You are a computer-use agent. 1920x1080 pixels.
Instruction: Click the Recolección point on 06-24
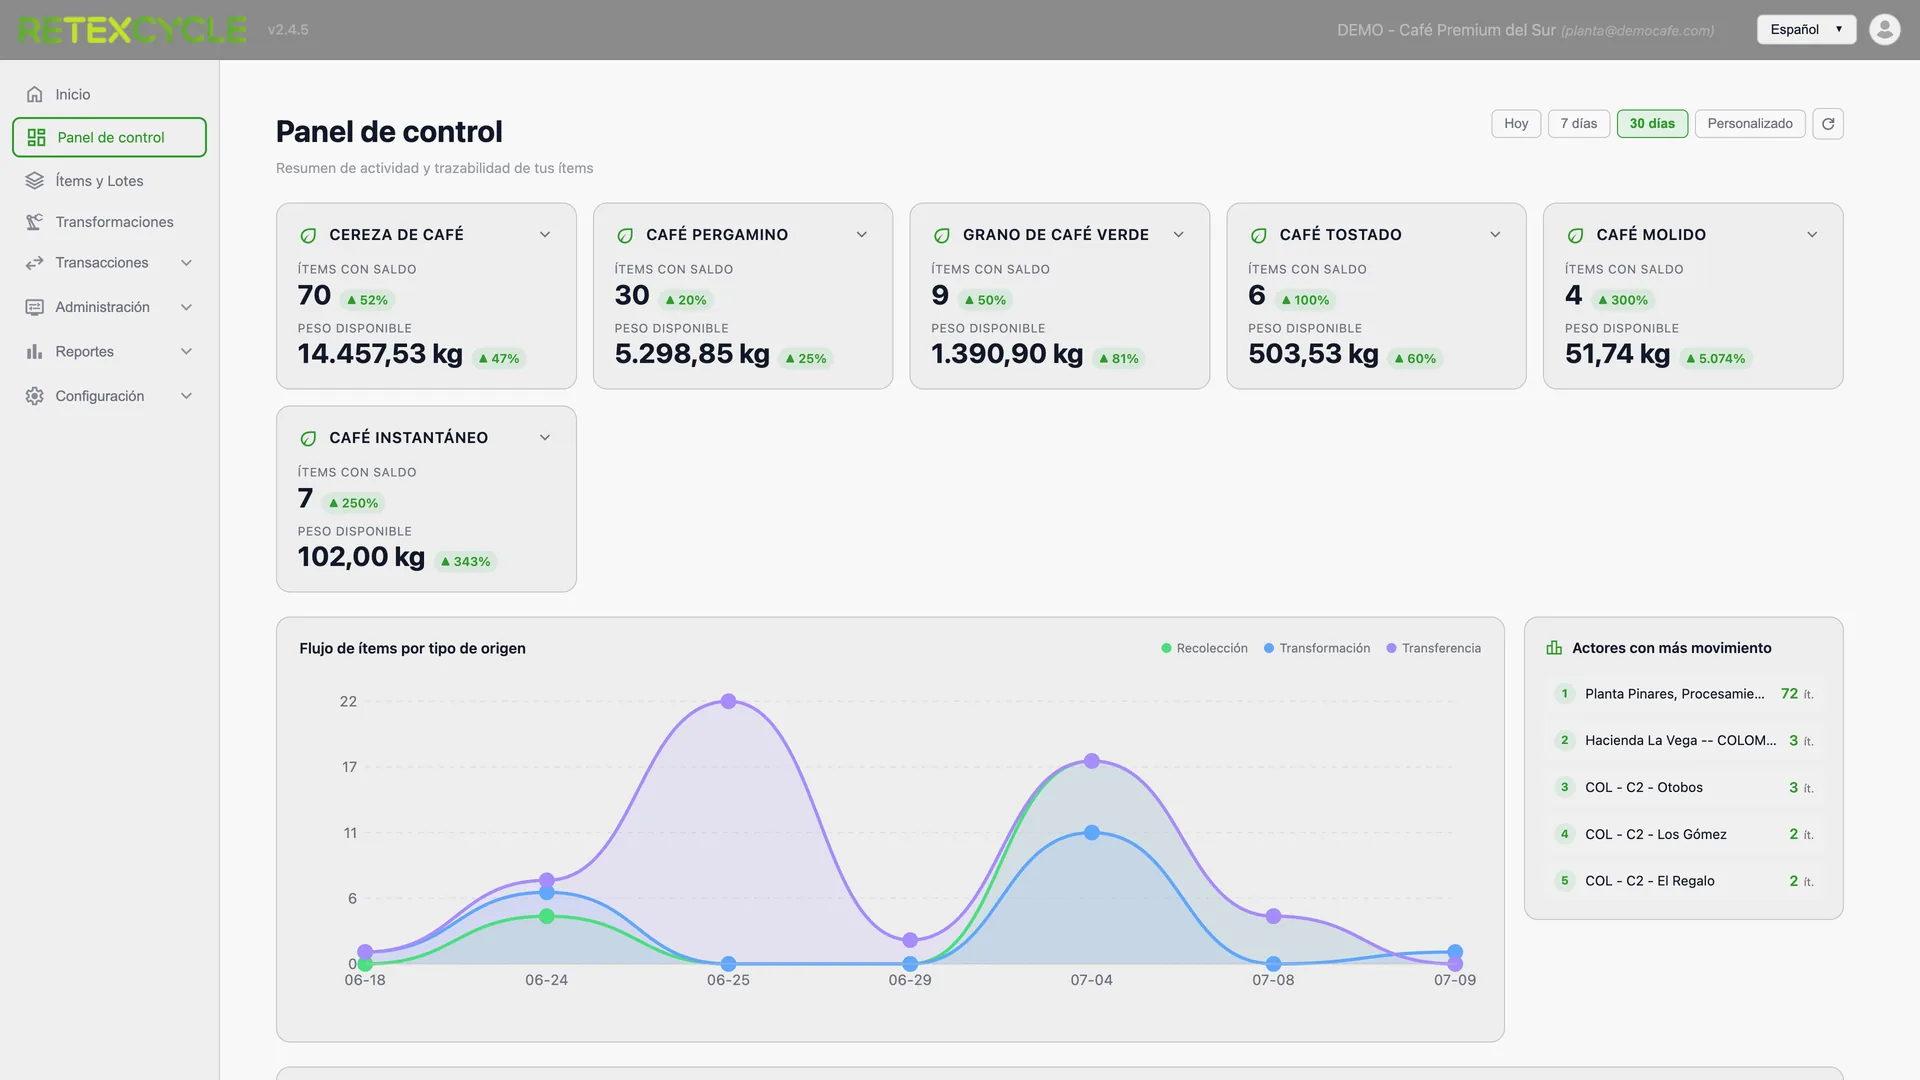tap(547, 917)
